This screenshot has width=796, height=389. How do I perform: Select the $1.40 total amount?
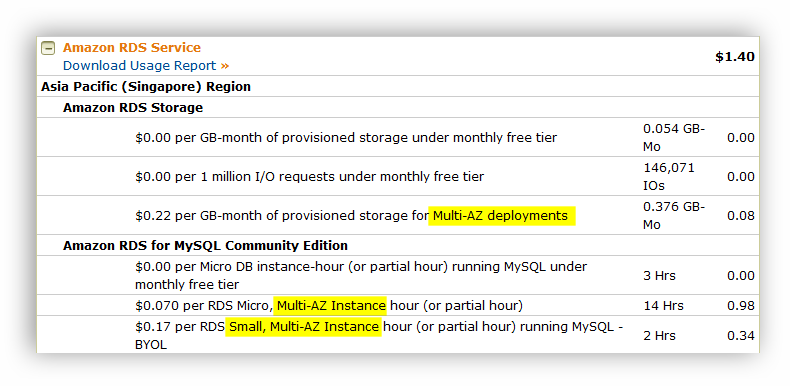tap(735, 57)
